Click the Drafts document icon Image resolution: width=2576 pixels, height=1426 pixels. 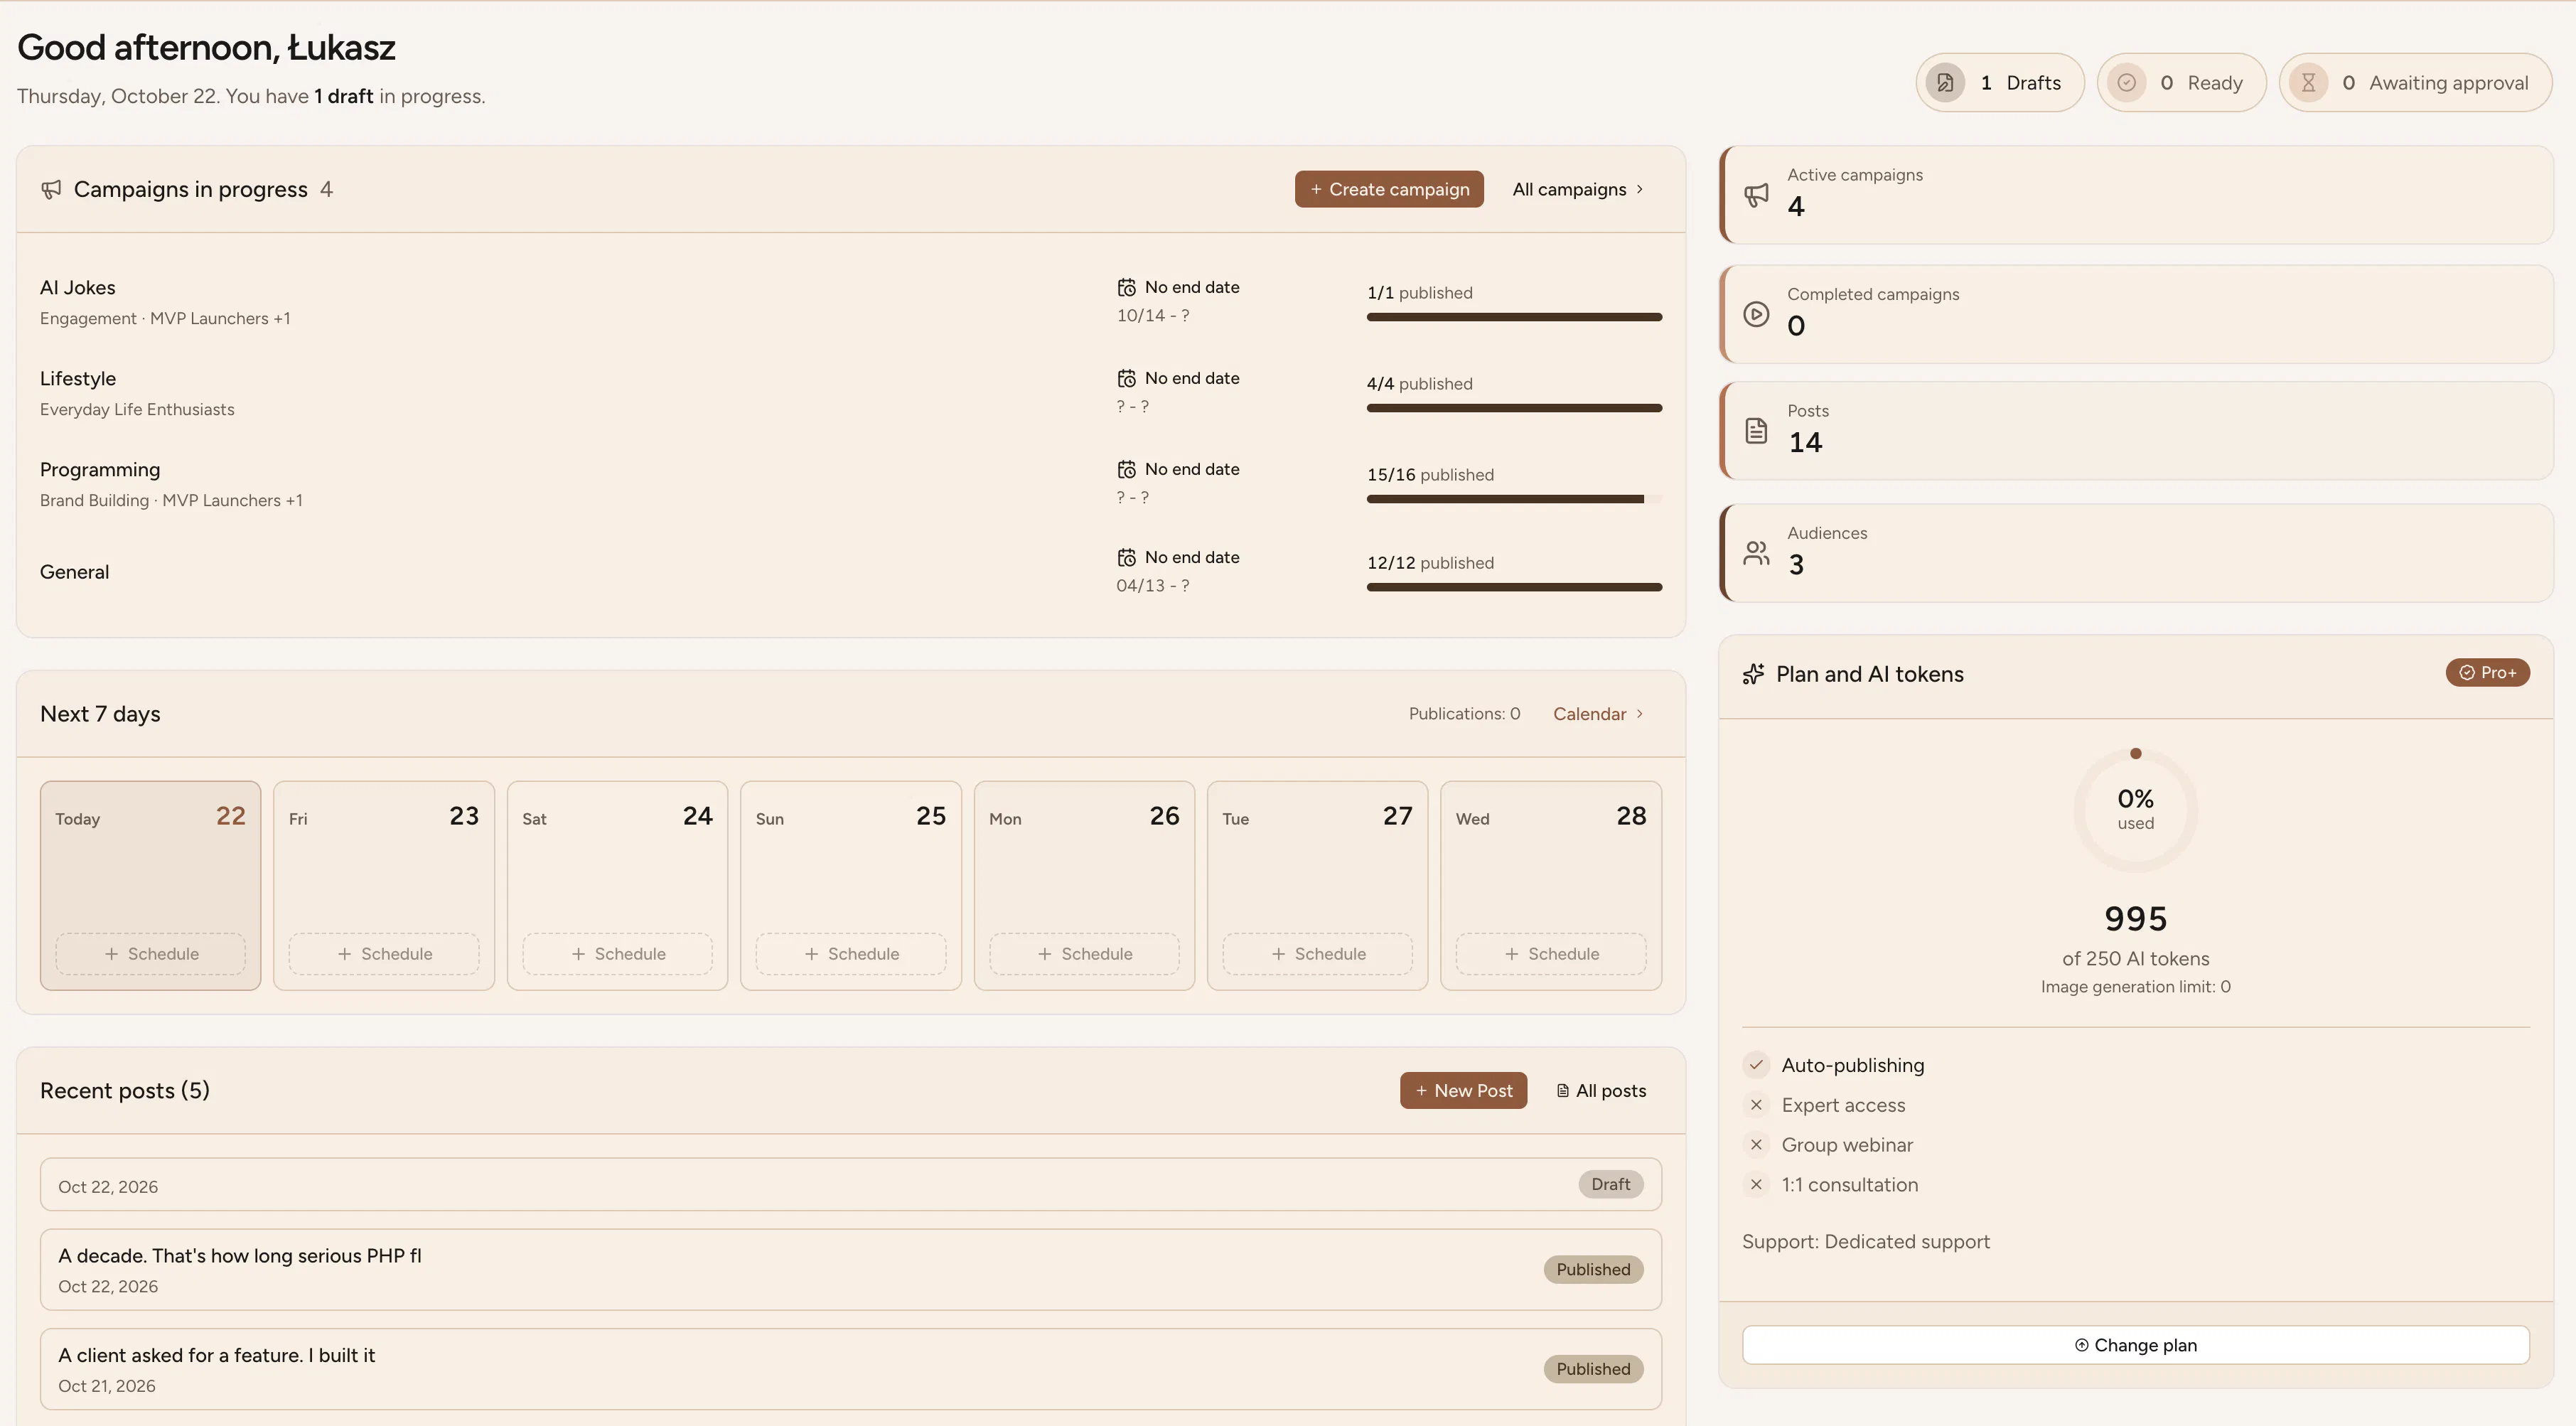tap(1945, 83)
